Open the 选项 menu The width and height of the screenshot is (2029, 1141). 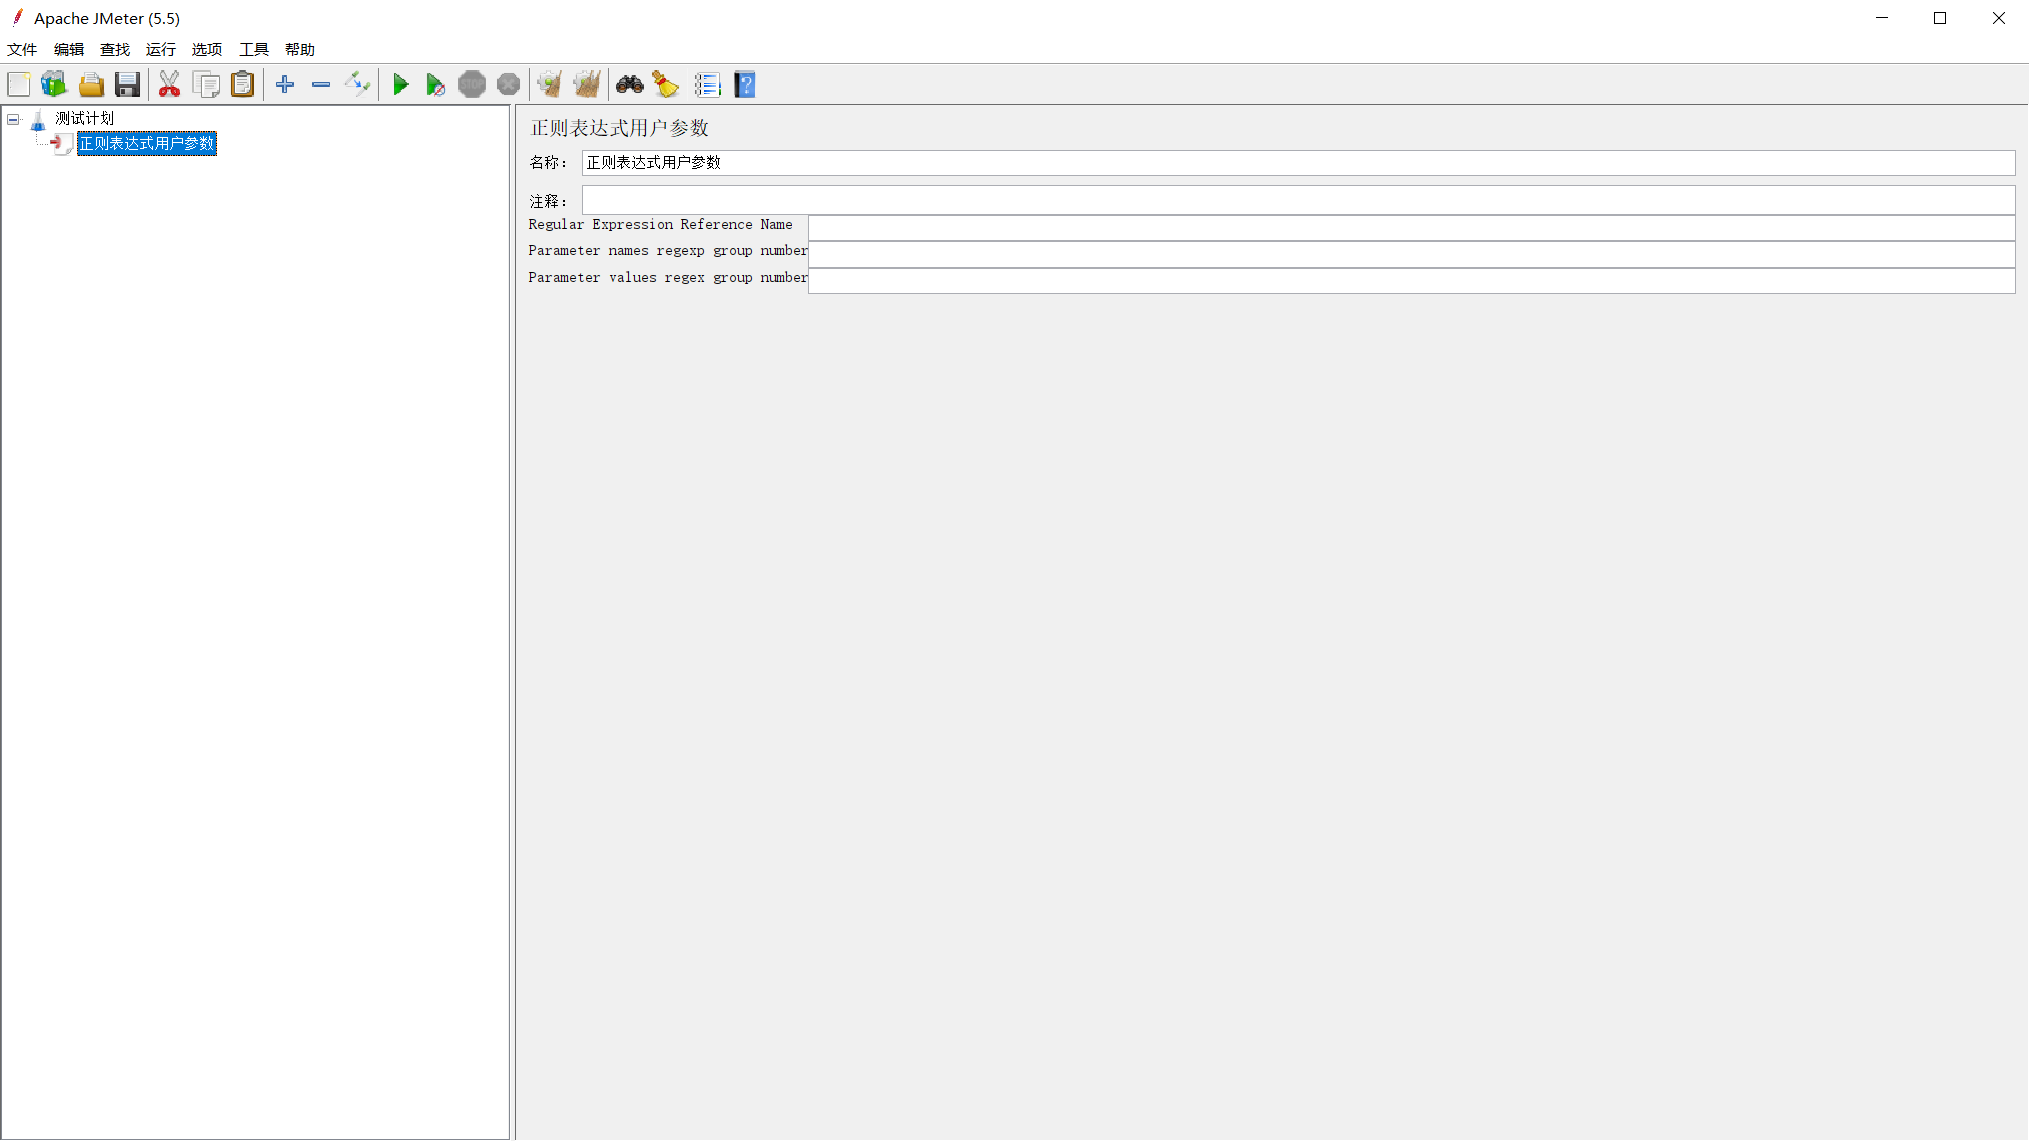click(x=207, y=49)
